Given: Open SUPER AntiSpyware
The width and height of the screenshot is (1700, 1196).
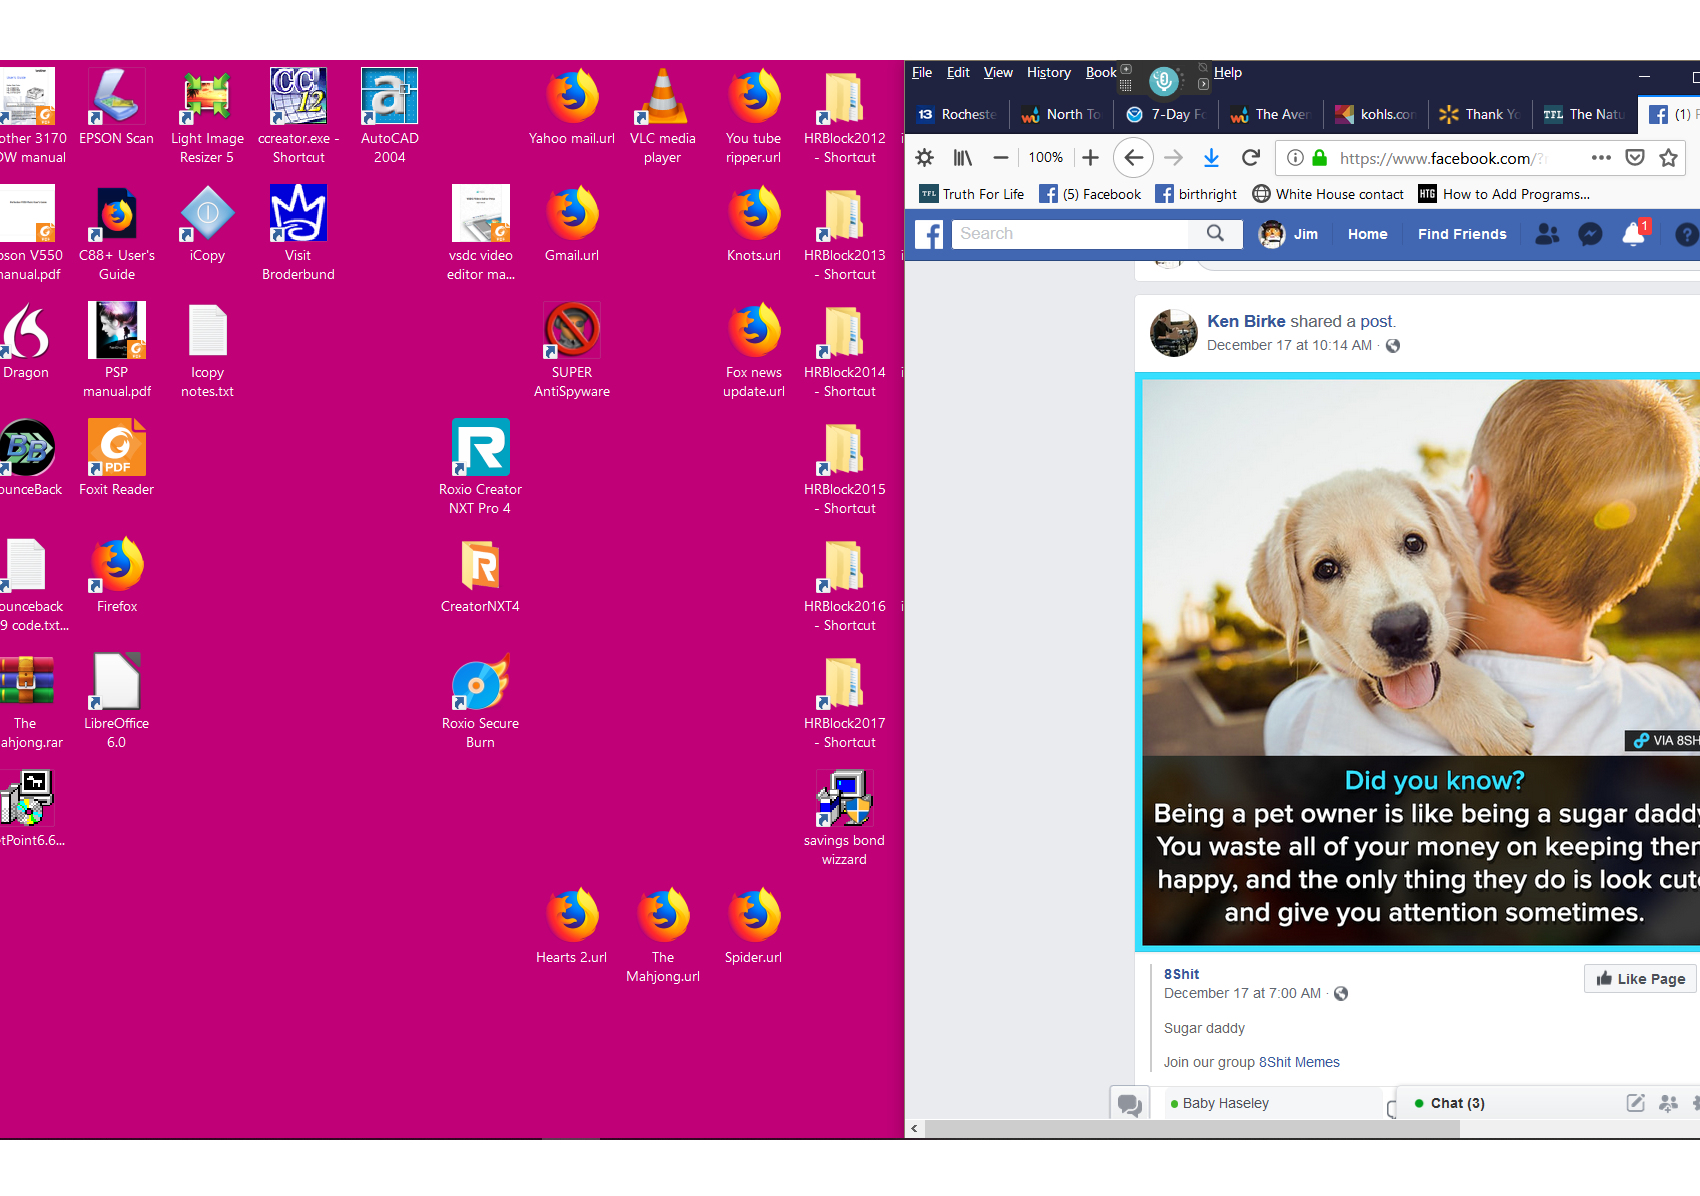Looking at the screenshot, I should 571,330.
